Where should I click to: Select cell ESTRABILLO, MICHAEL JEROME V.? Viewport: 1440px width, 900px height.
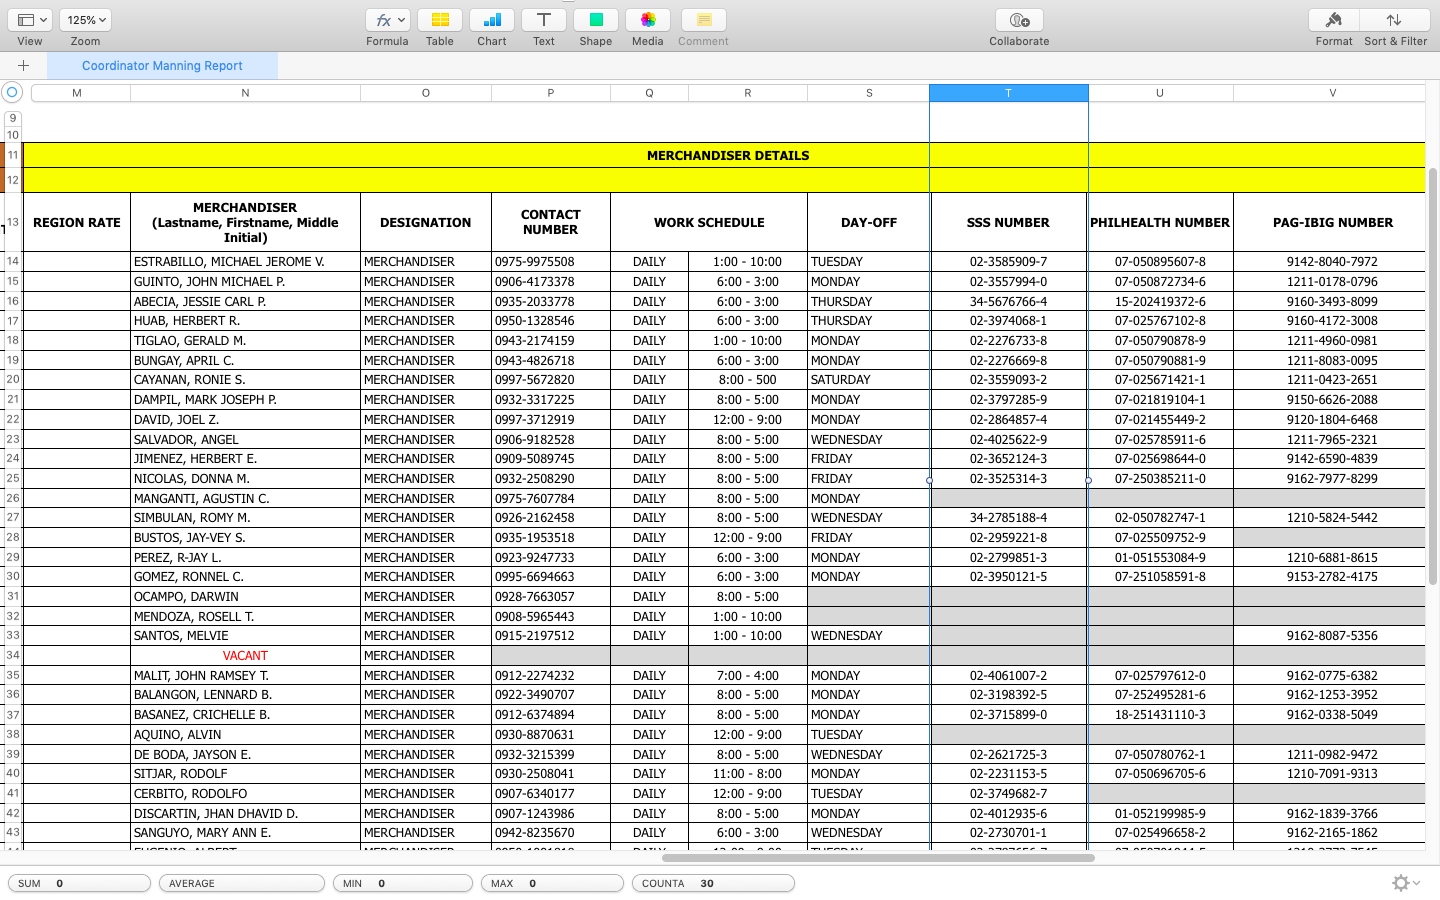click(245, 262)
